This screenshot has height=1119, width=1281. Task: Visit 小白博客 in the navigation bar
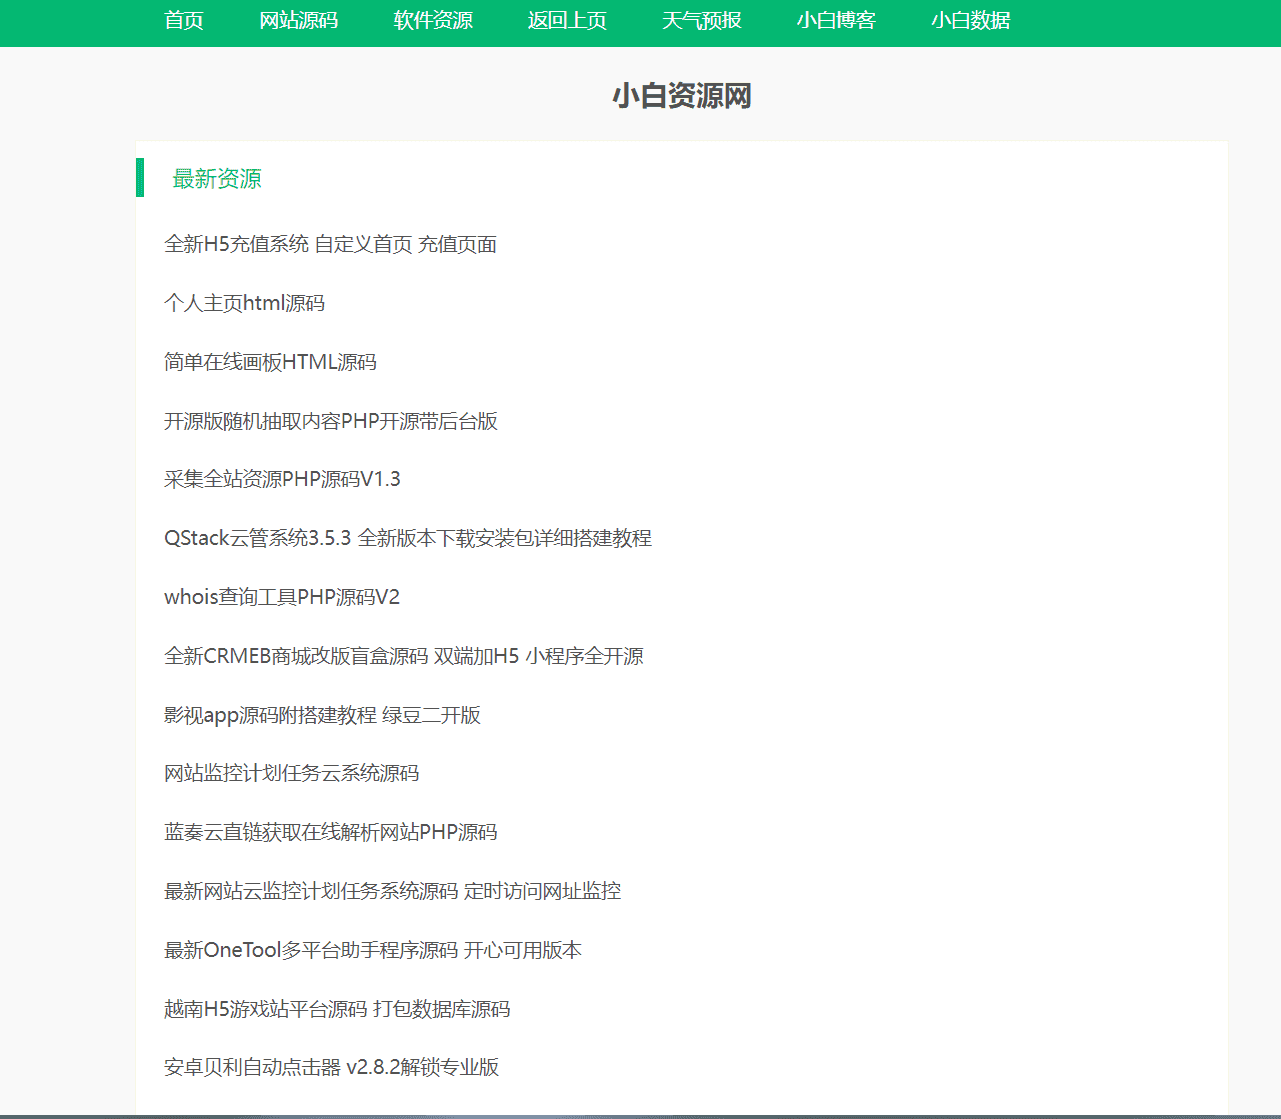tap(836, 20)
